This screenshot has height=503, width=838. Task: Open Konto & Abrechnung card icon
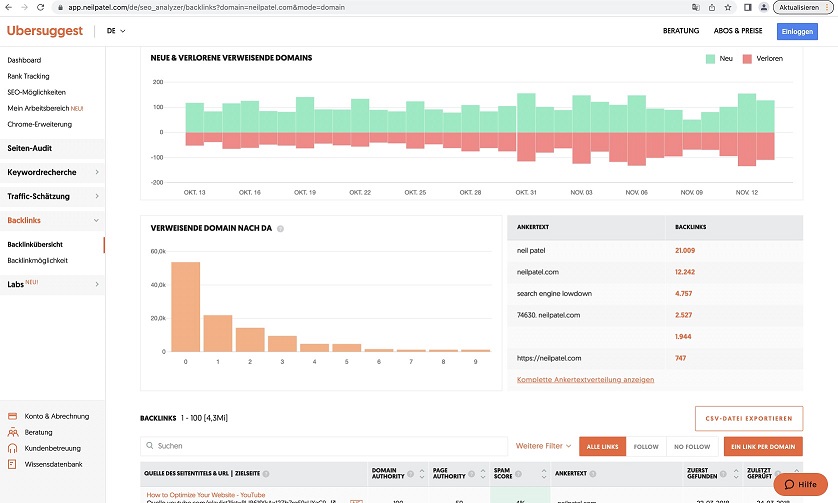[12, 416]
